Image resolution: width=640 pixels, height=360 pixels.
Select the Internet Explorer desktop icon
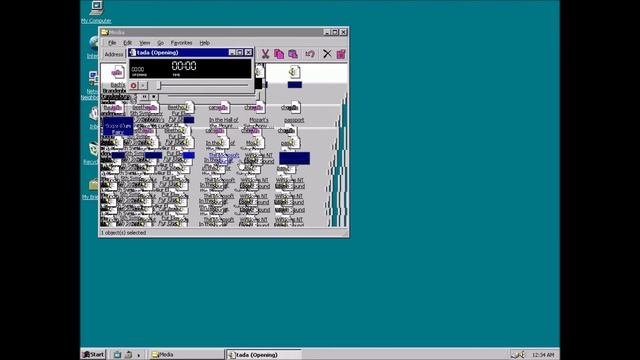click(93, 43)
